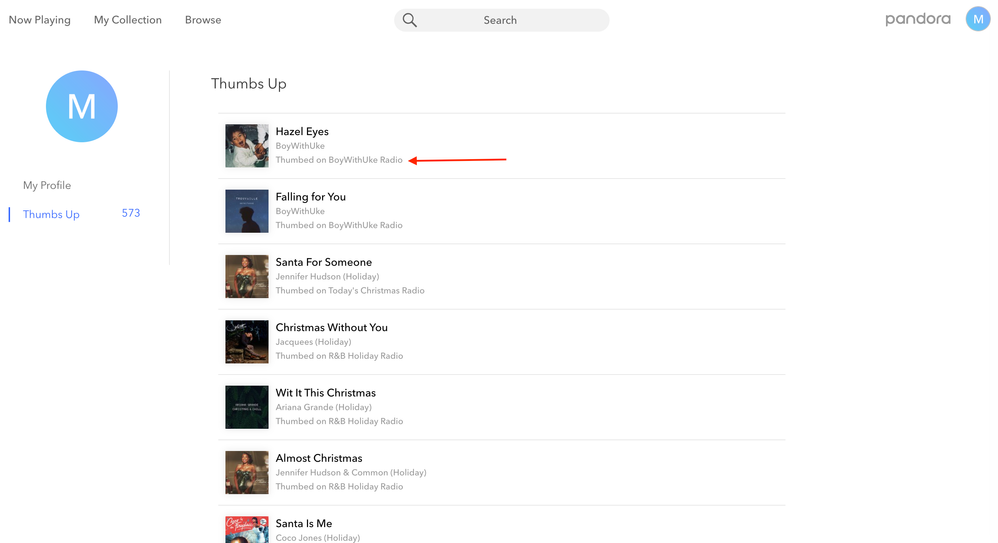Screen dimensions: 998x543
Task: Click the large profile avatar in sidebar
Action: point(81,106)
